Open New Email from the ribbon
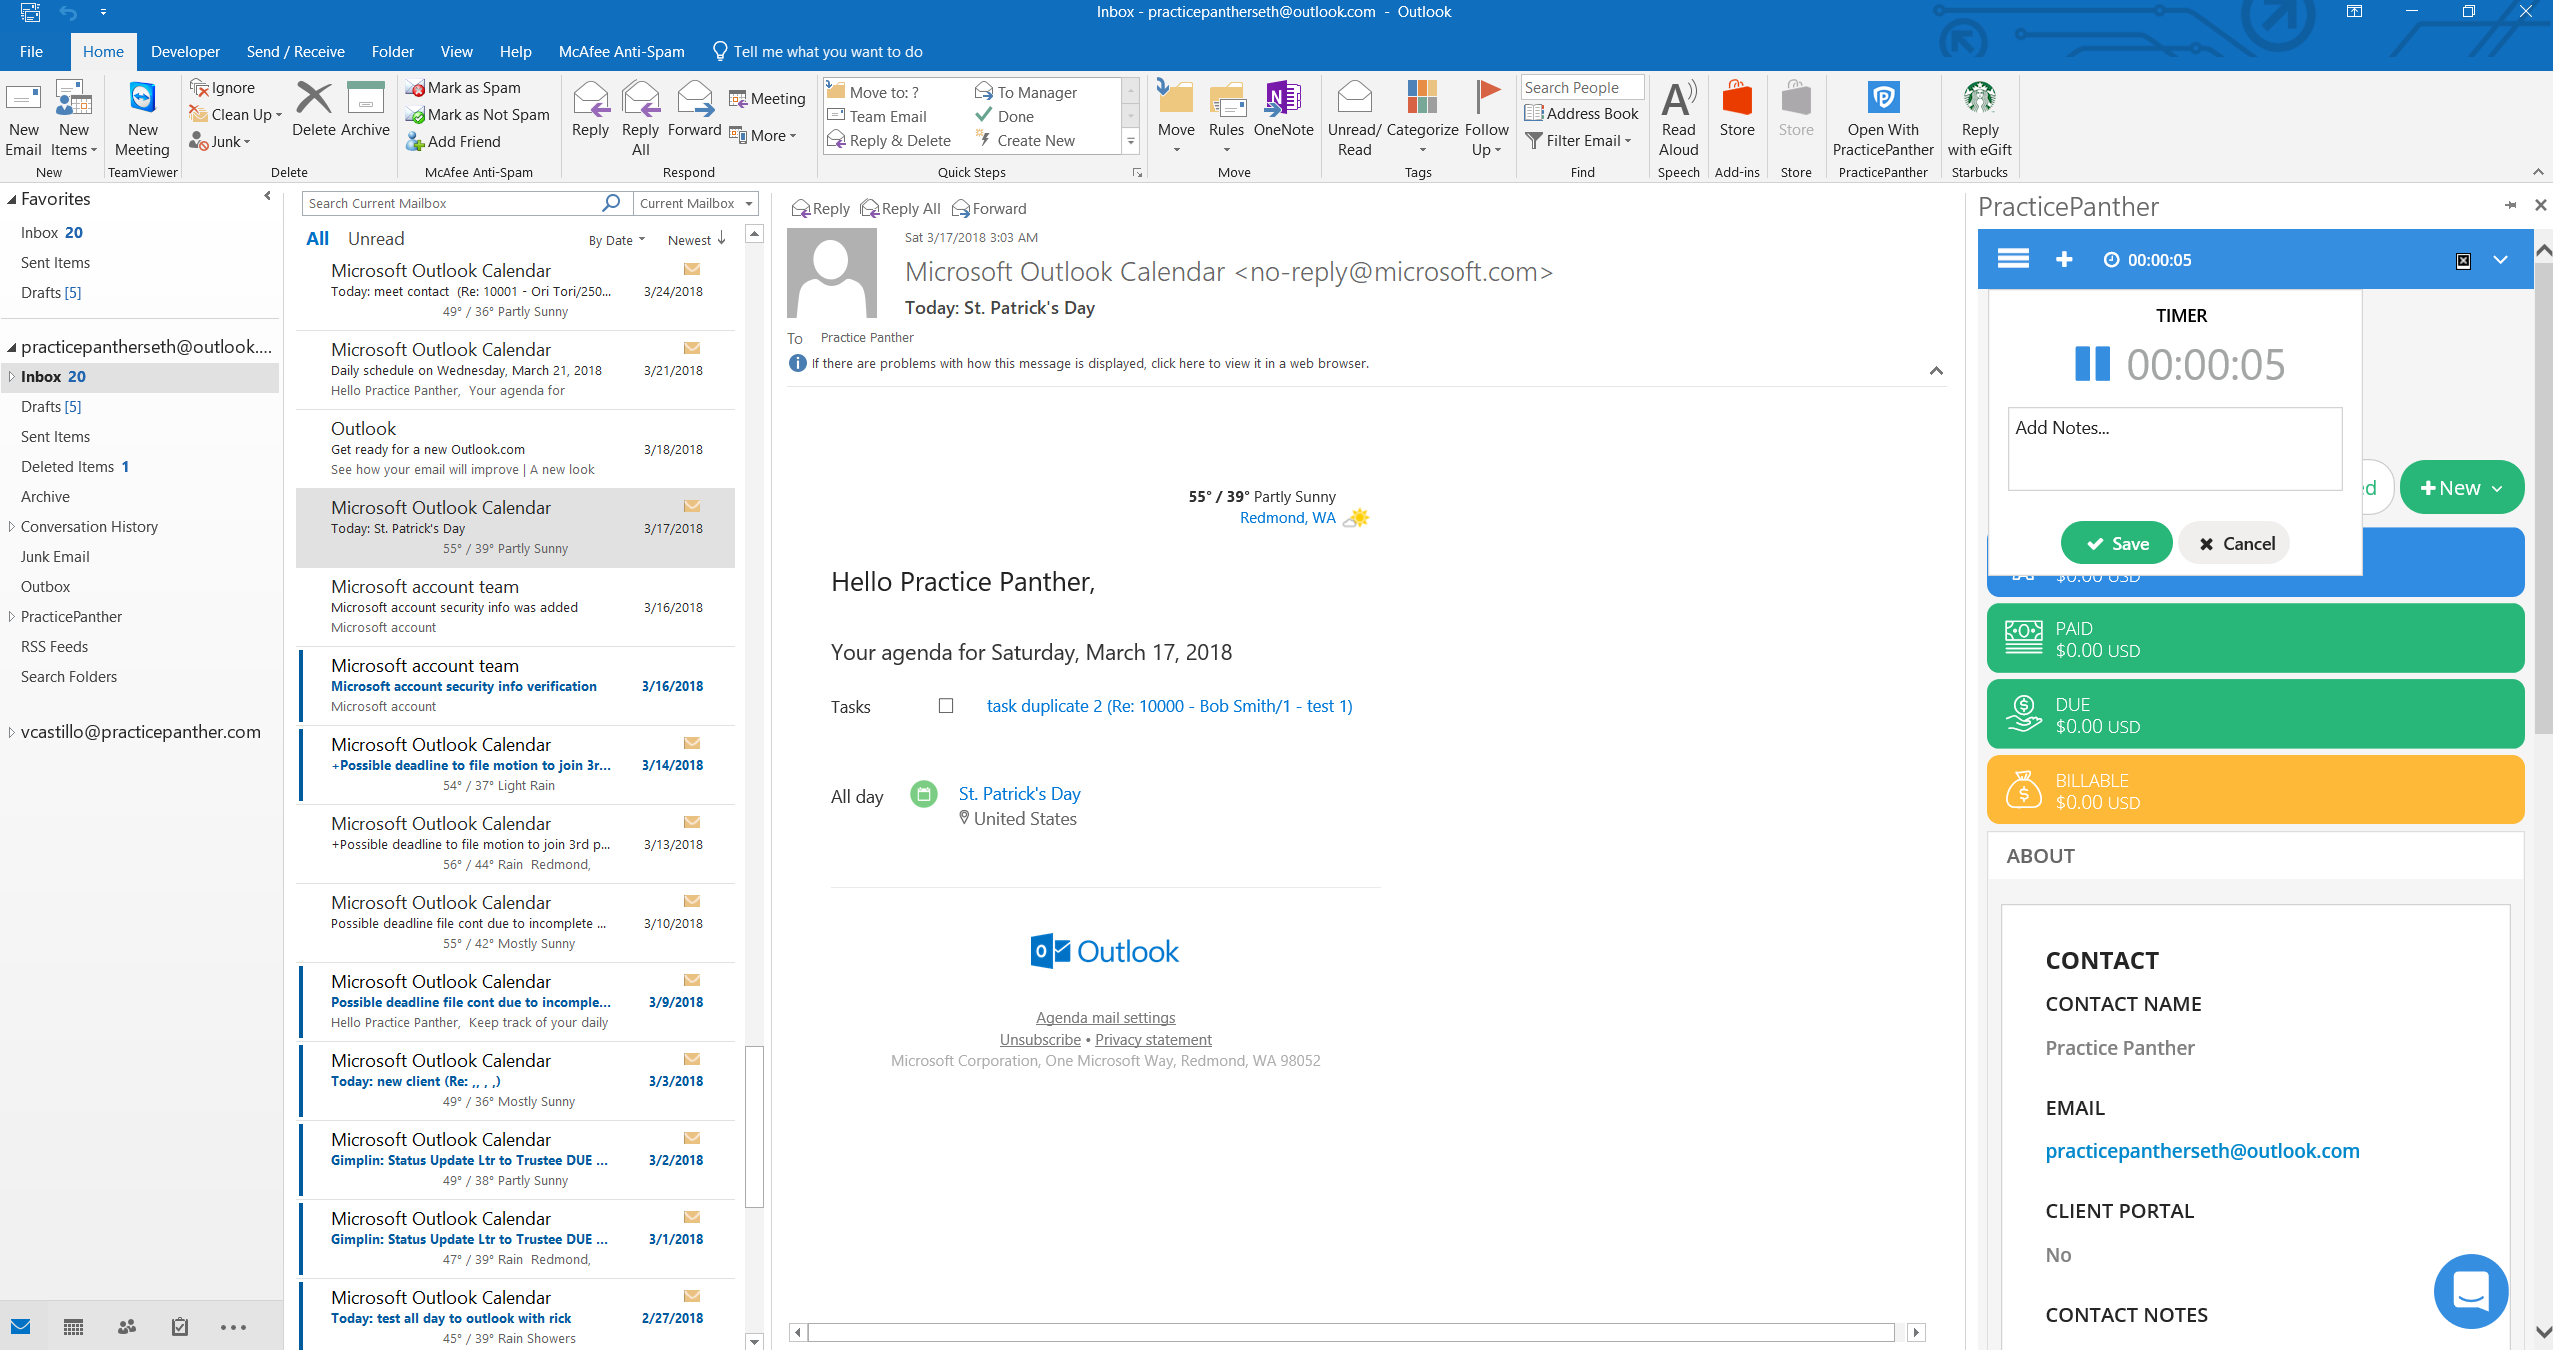The height and width of the screenshot is (1350, 2553). 23,119
